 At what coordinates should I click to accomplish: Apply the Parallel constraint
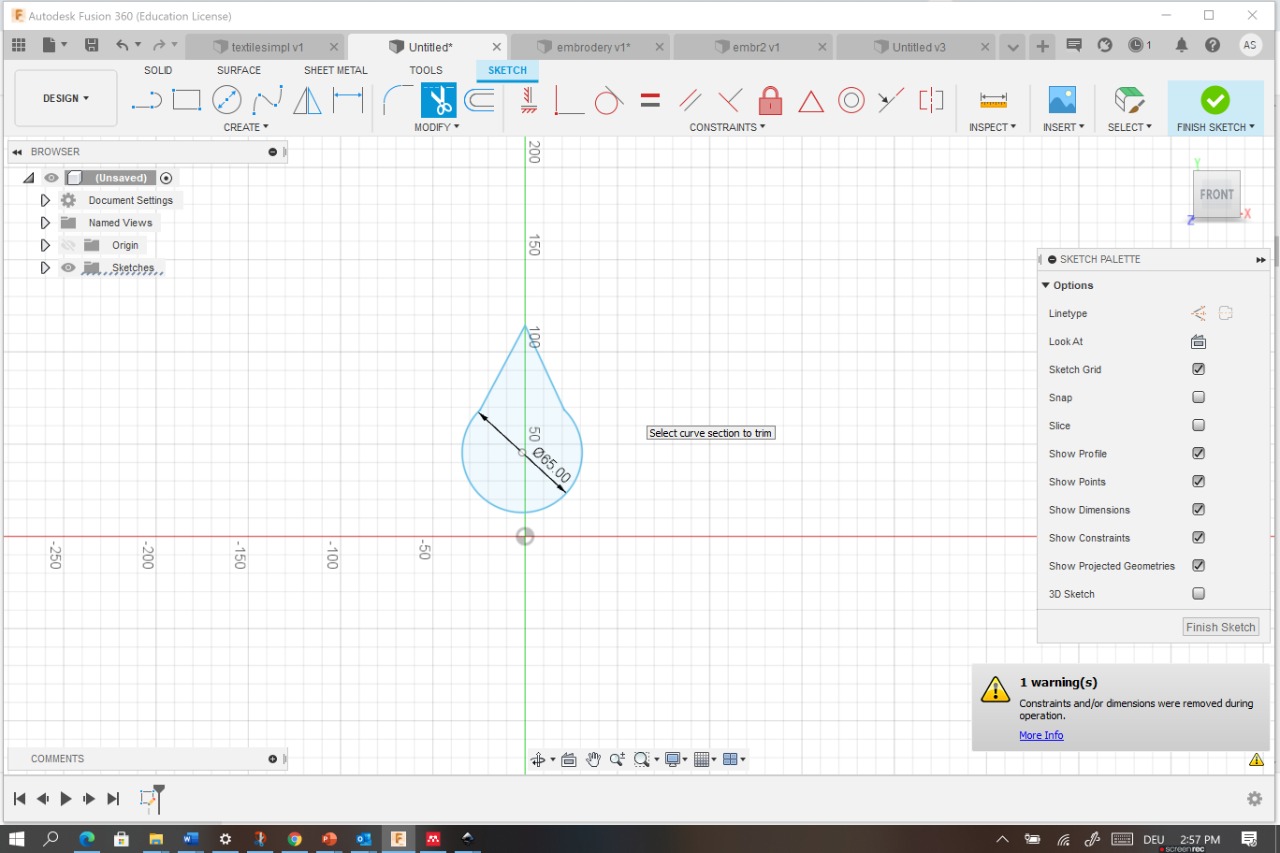[690, 100]
